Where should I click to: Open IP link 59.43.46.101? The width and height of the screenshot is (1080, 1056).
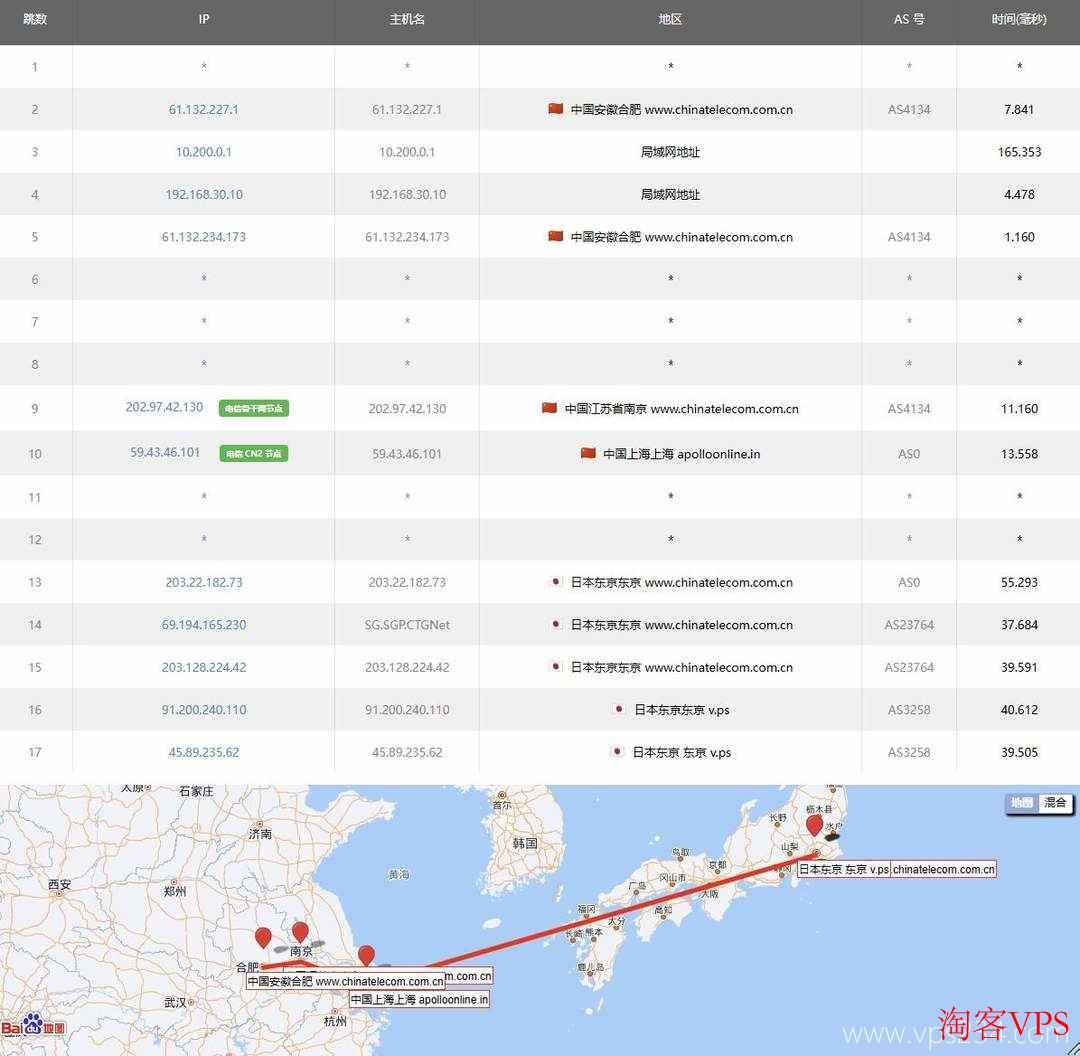pyautogui.click(x=165, y=453)
